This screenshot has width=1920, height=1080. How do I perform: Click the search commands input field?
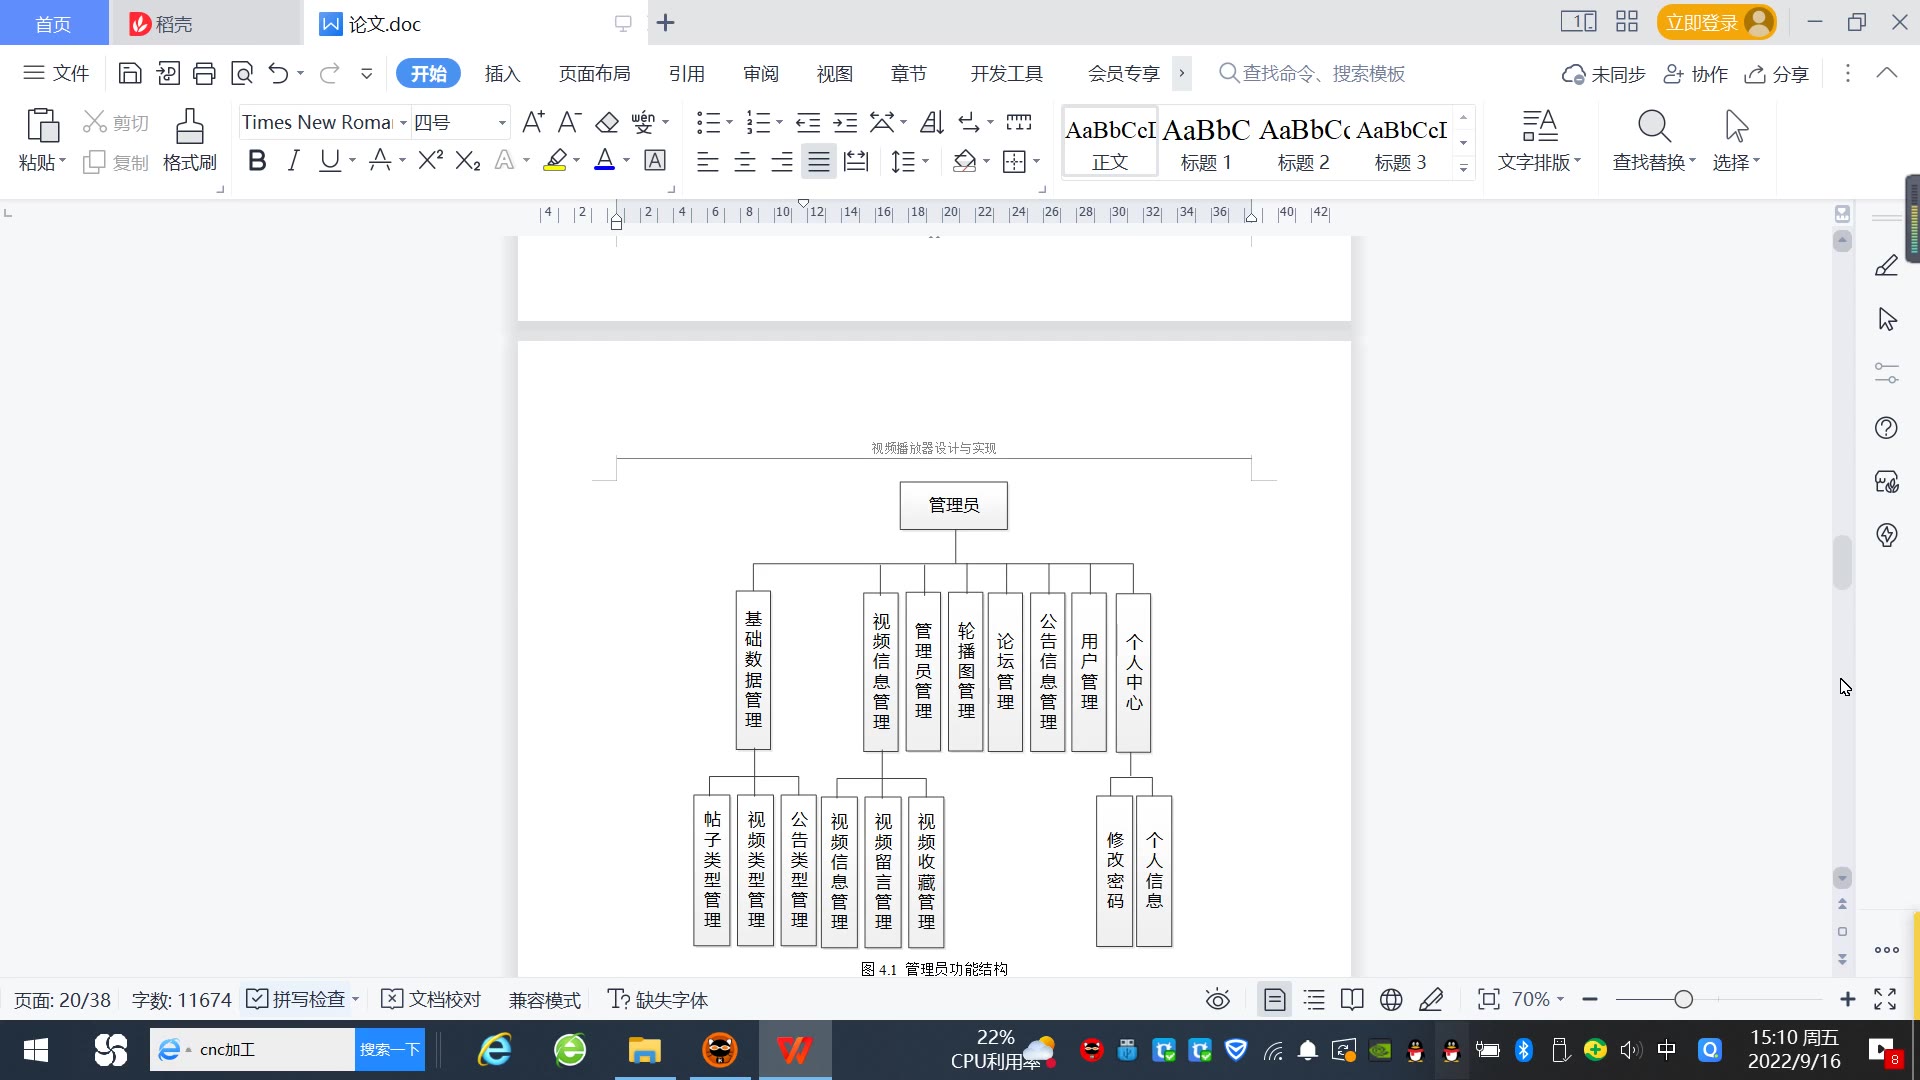point(1322,73)
